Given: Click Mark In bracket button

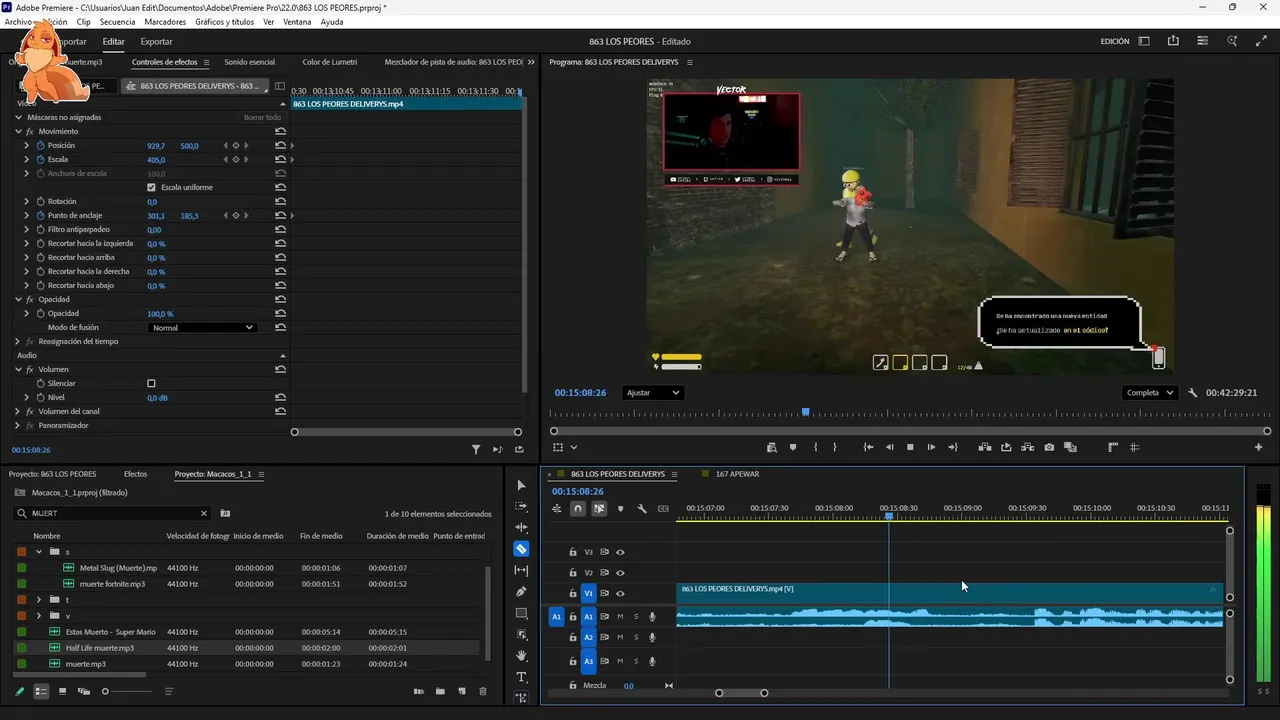Looking at the screenshot, I should (x=816, y=447).
